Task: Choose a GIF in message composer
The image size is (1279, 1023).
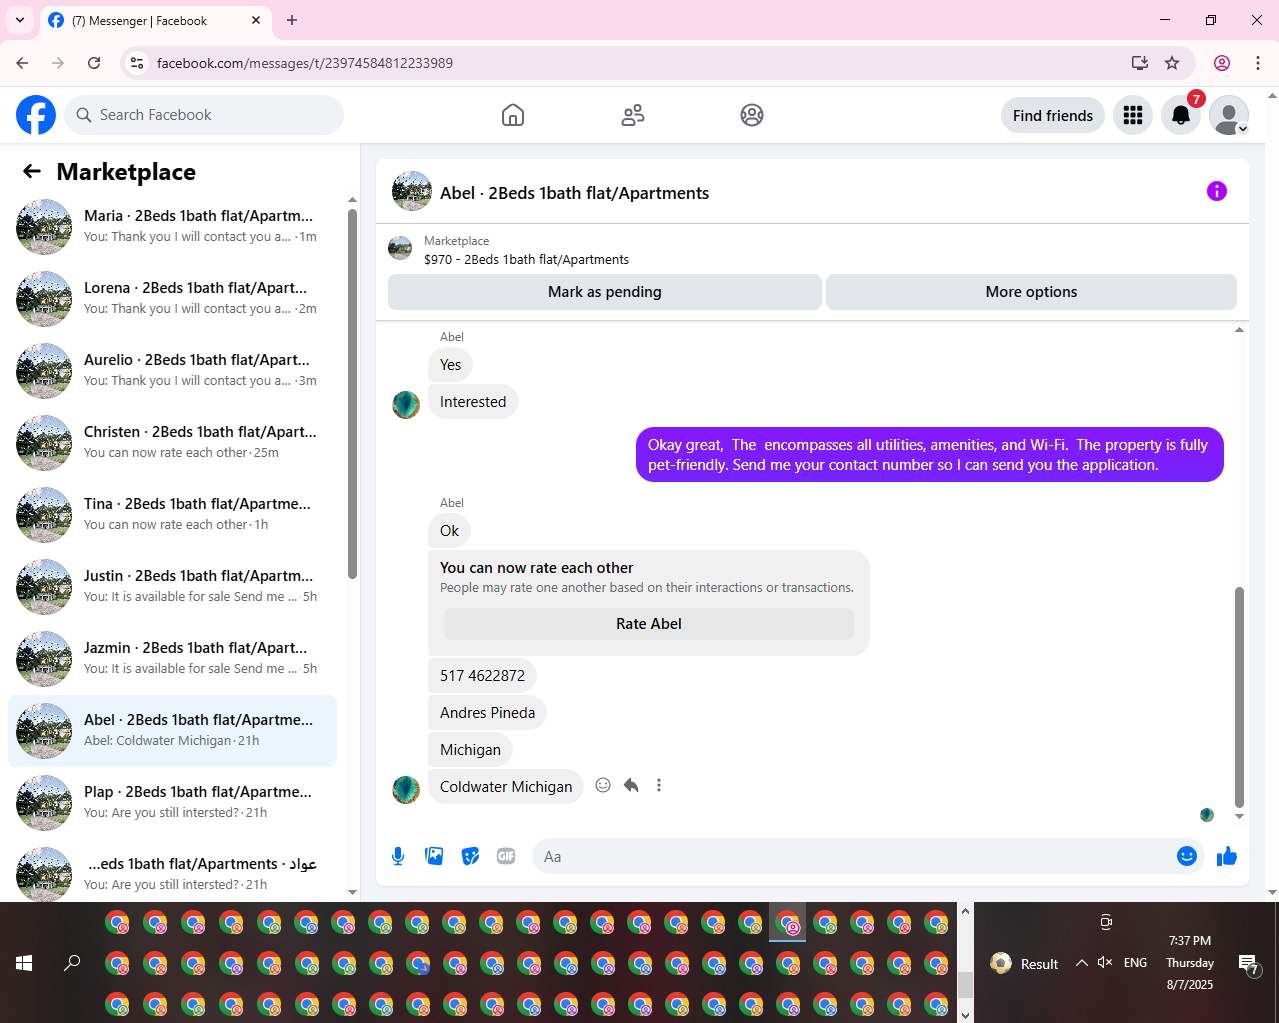Action: 506,856
